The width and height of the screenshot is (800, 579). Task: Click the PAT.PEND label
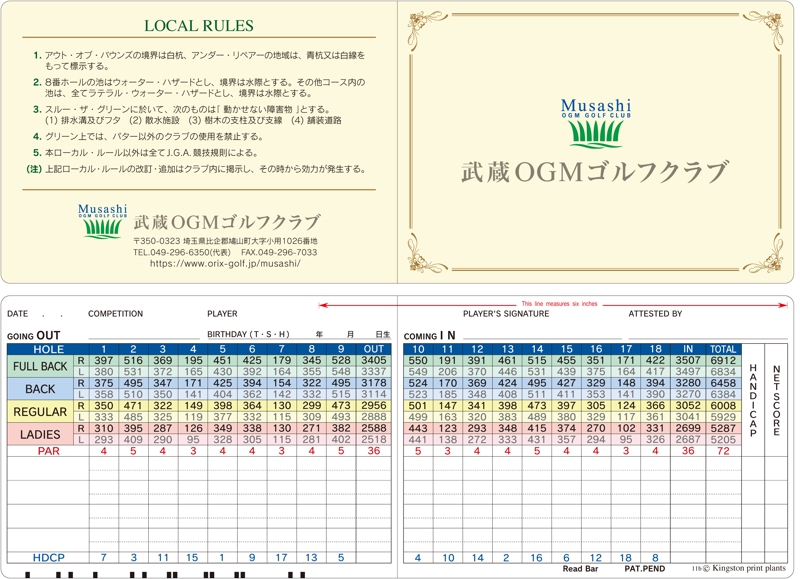pyautogui.click(x=644, y=569)
